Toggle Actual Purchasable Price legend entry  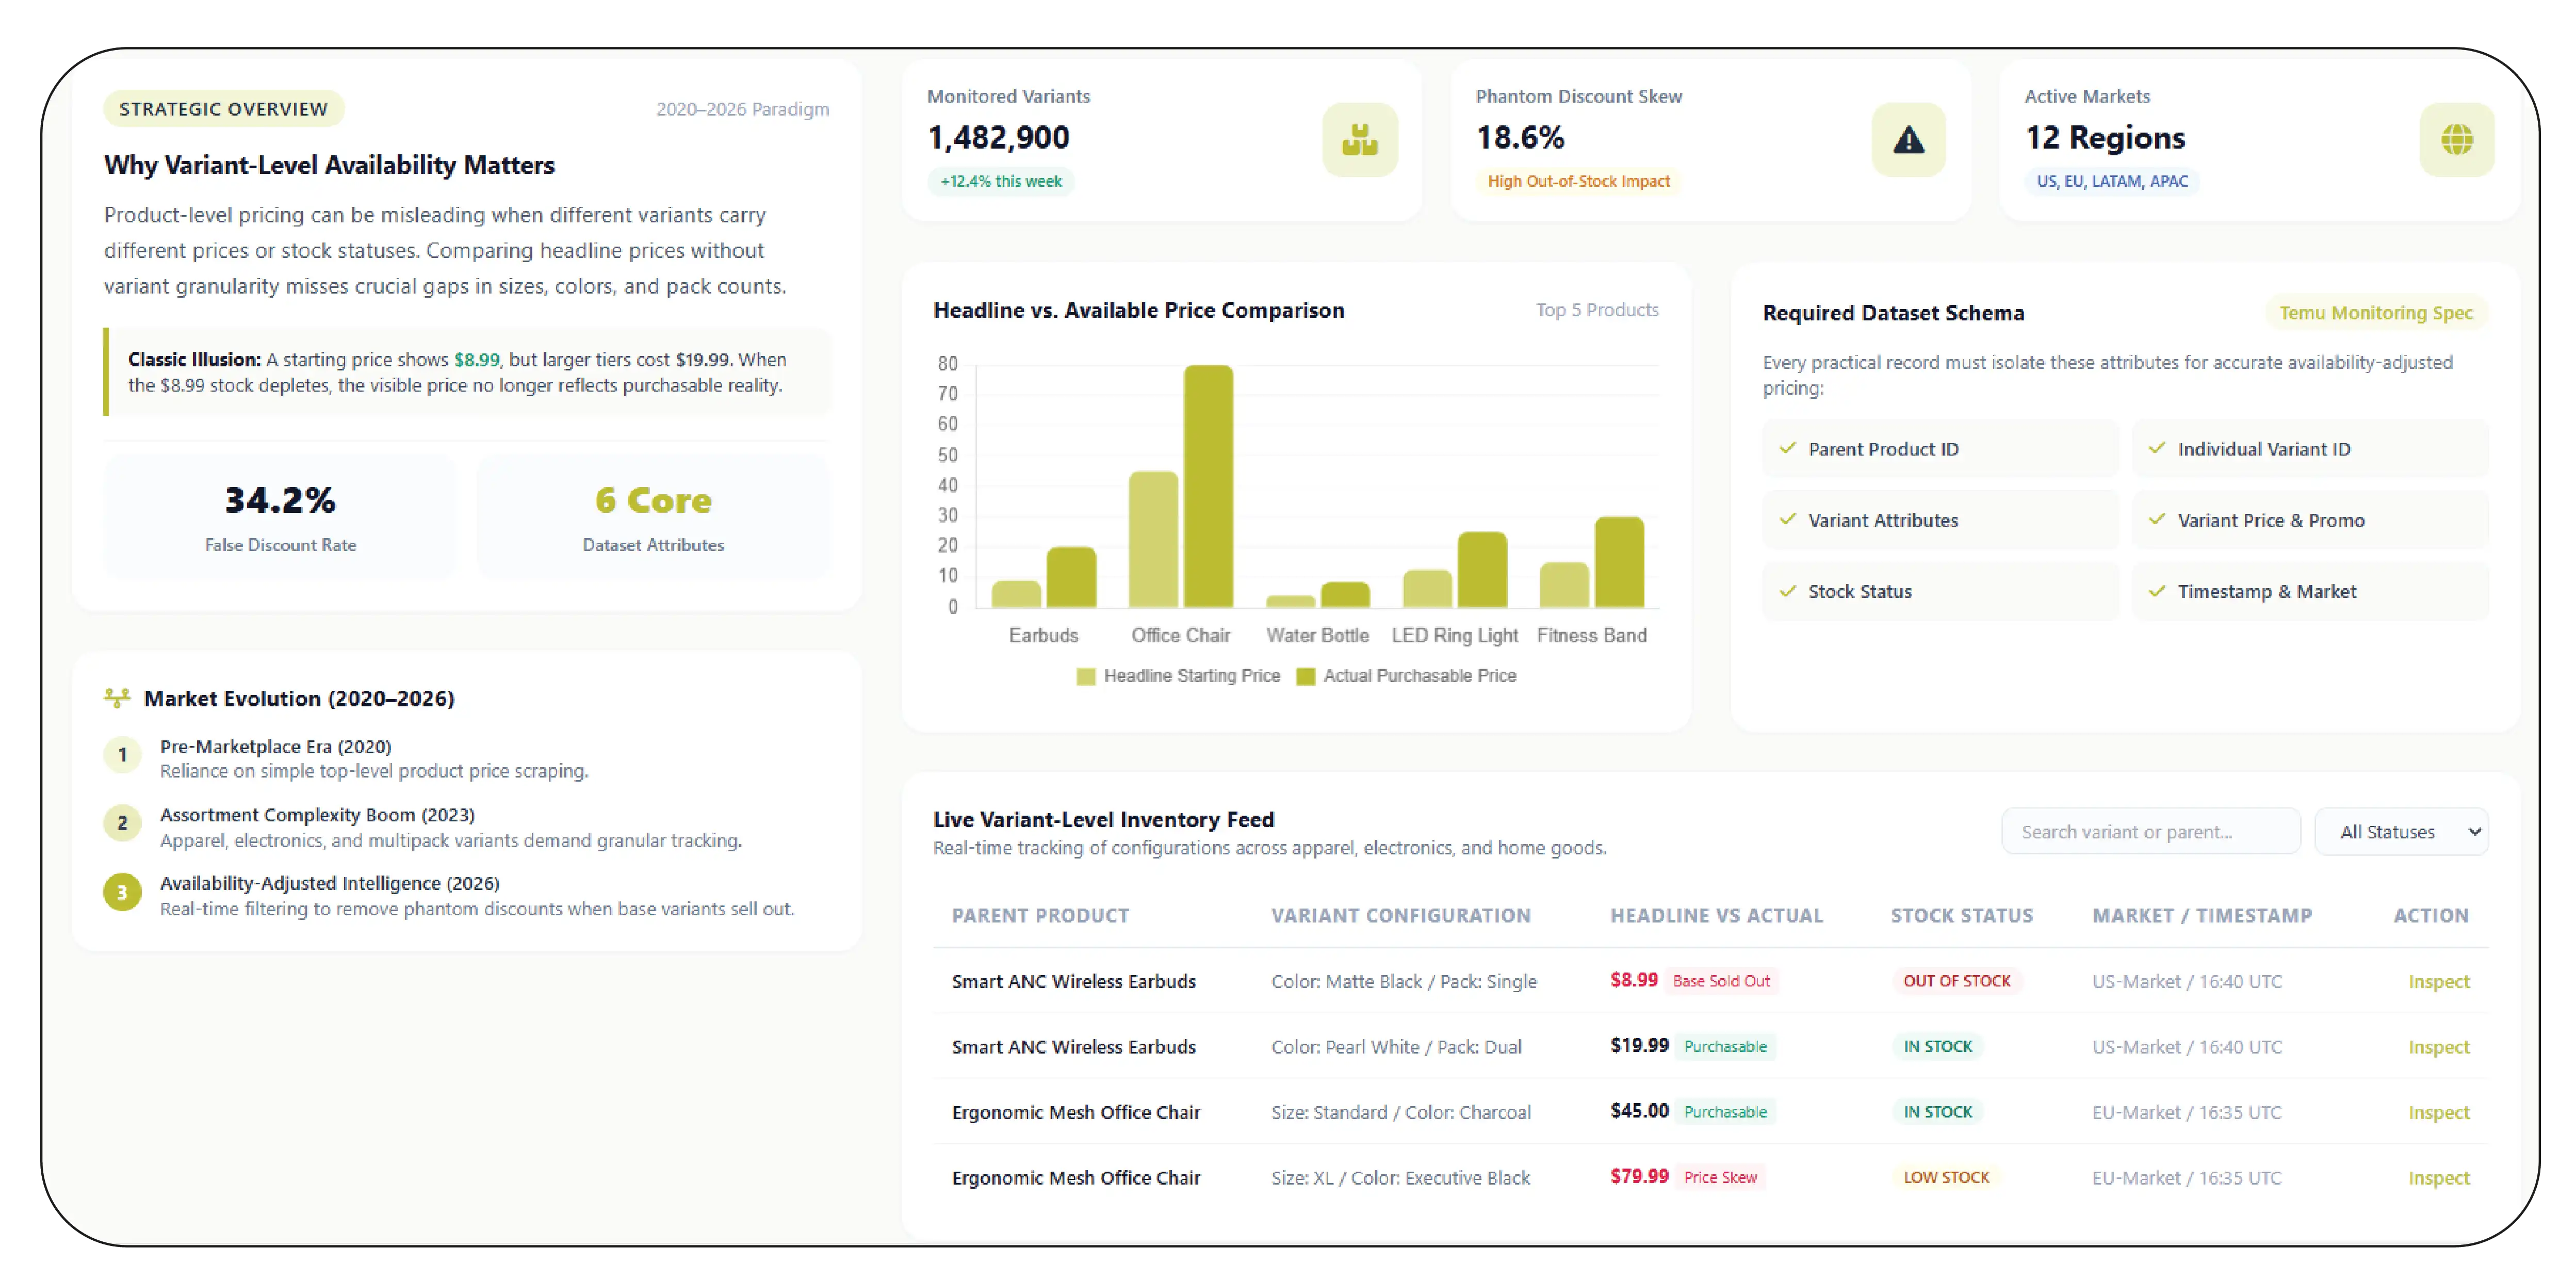(1406, 676)
